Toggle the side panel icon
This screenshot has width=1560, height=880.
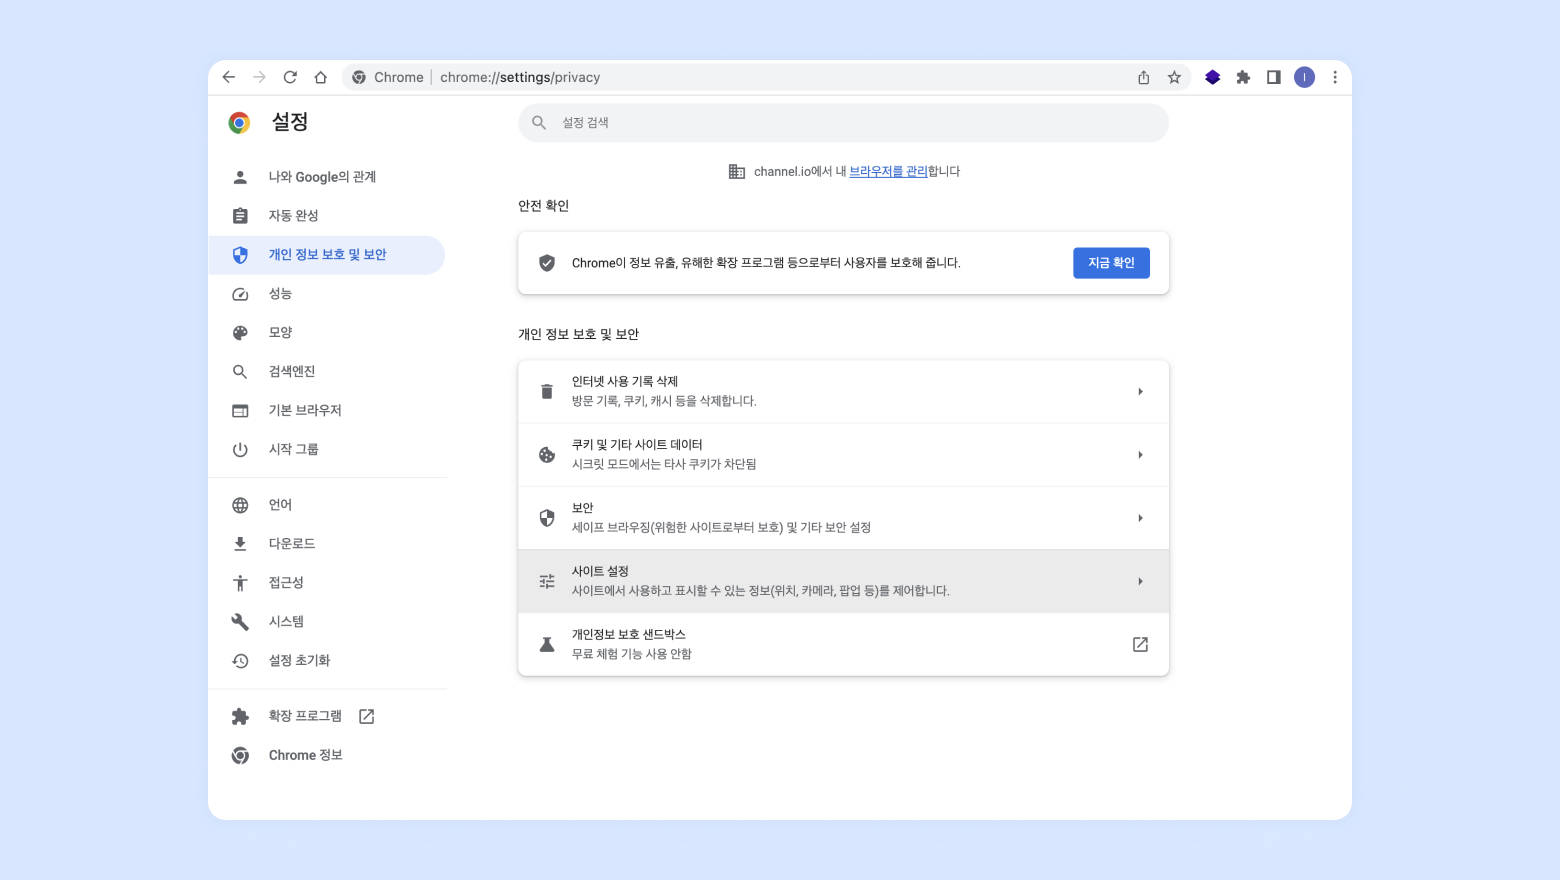[x=1273, y=77]
